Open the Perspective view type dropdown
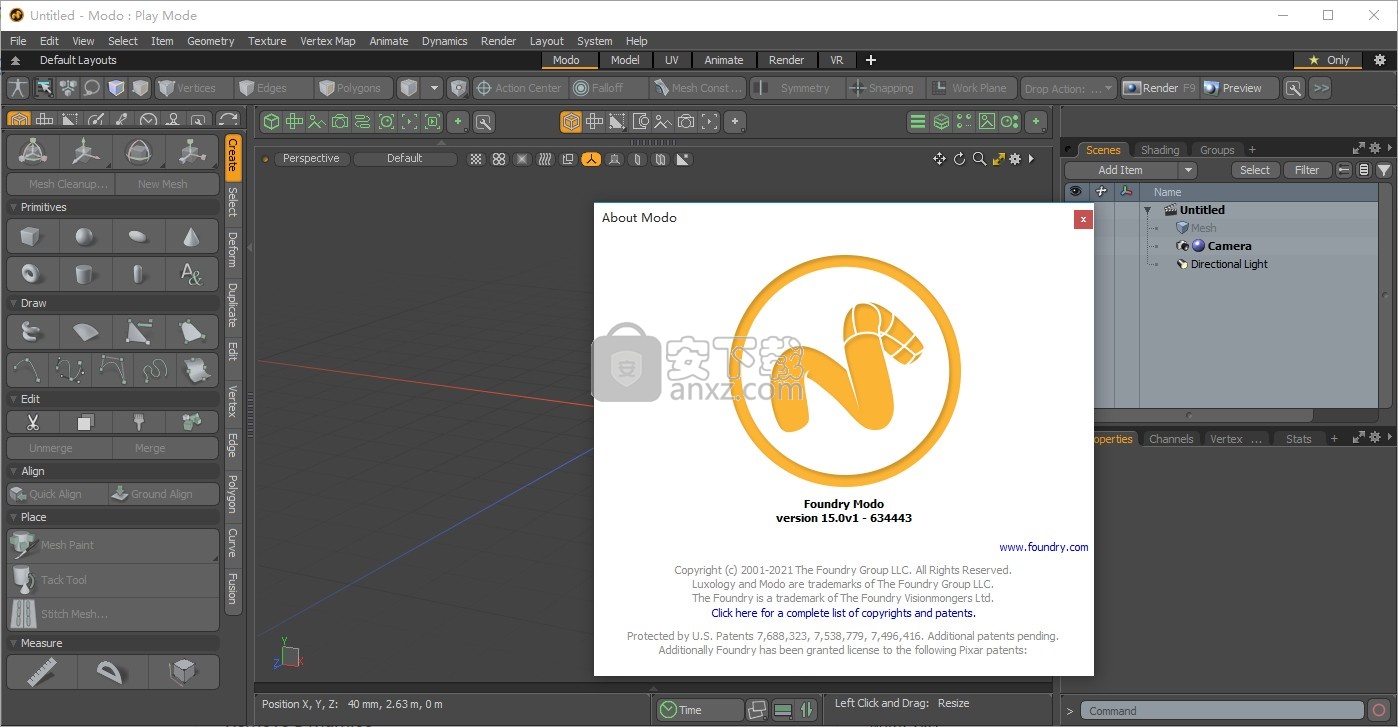The width and height of the screenshot is (1398, 727). click(310, 158)
